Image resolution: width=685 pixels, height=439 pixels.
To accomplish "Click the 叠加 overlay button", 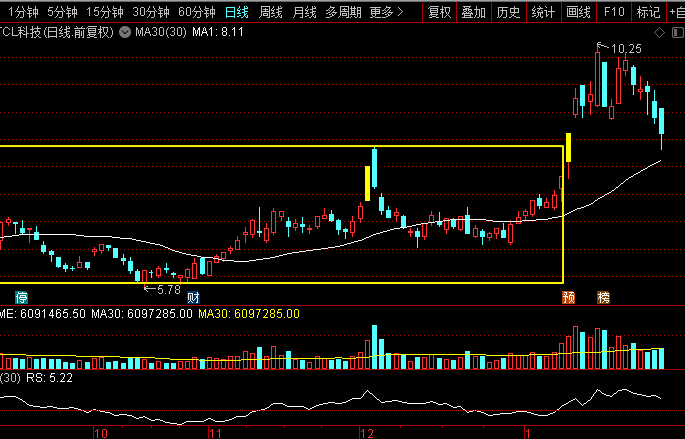I will [474, 12].
